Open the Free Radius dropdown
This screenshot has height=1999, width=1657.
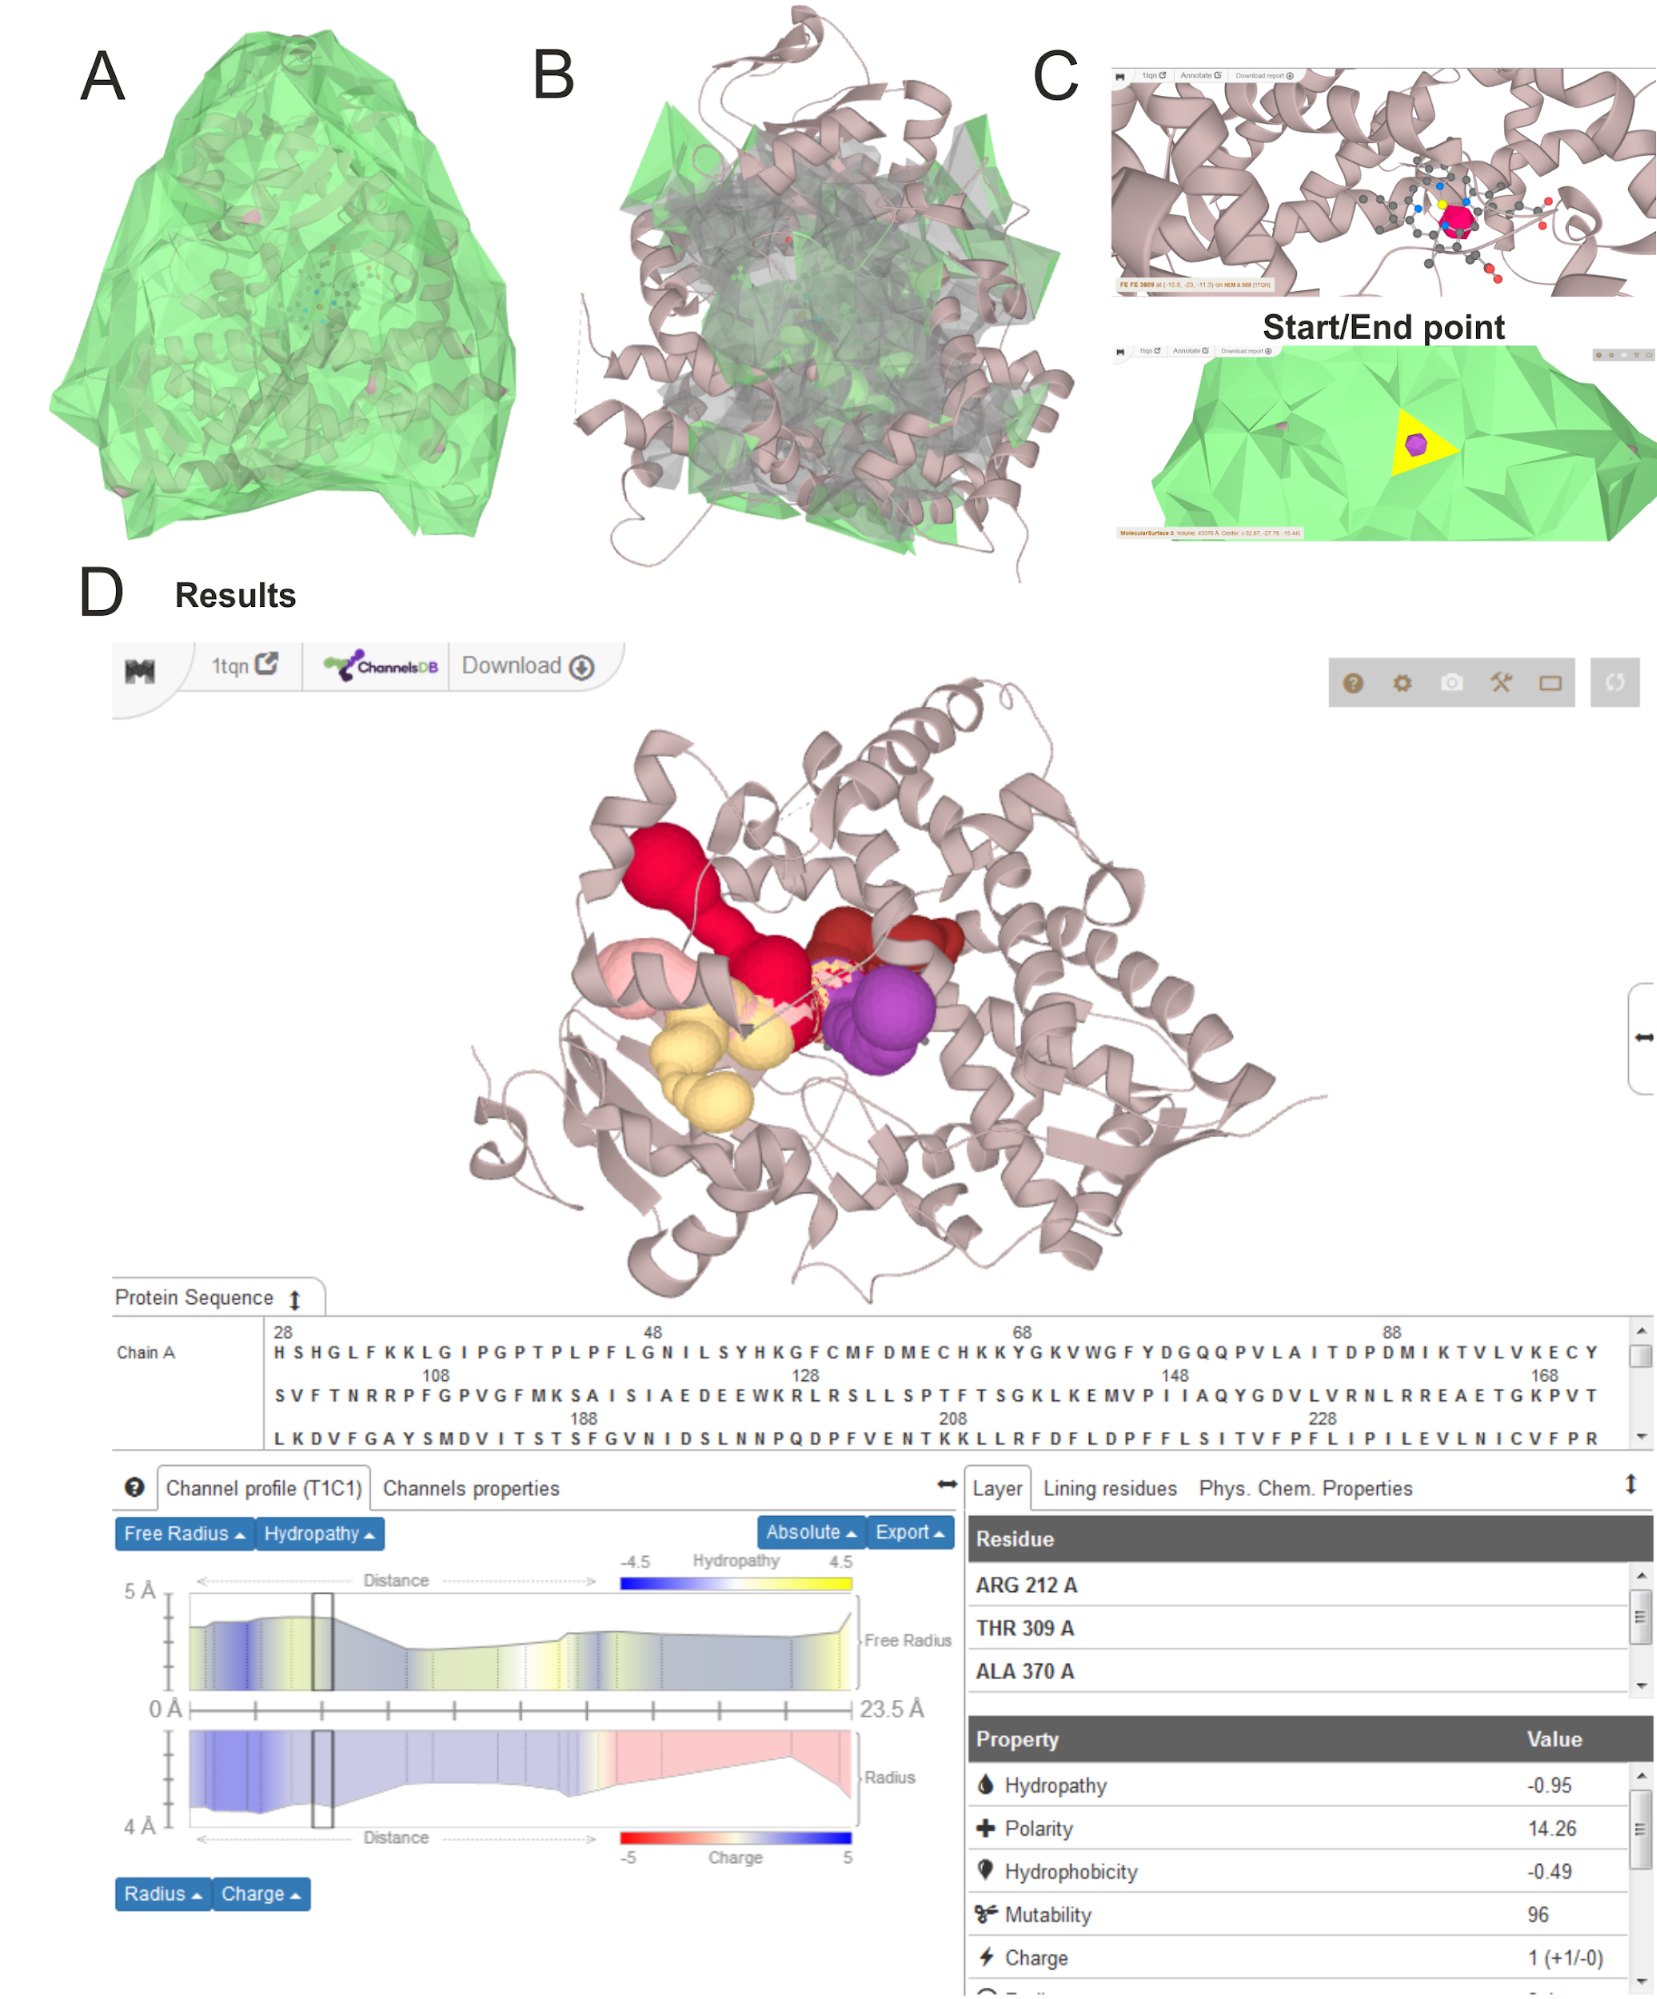pyautogui.click(x=184, y=1533)
